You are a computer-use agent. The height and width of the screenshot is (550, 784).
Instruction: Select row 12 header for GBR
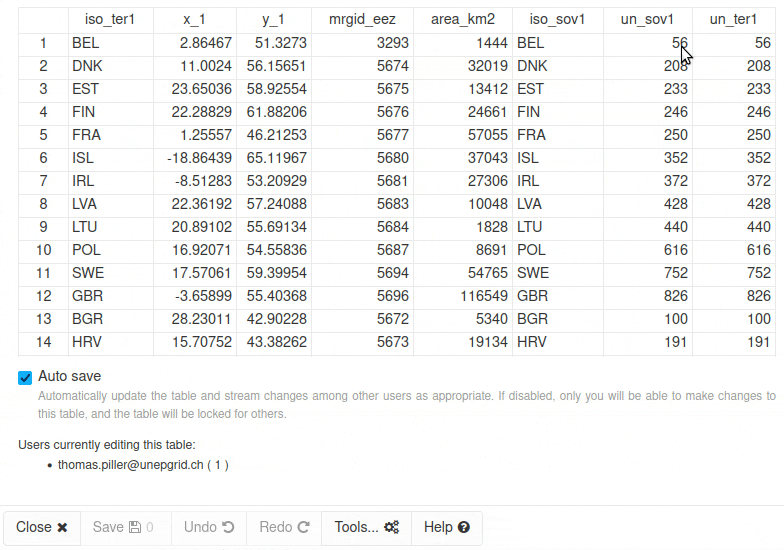pyautogui.click(x=43, y=296)
